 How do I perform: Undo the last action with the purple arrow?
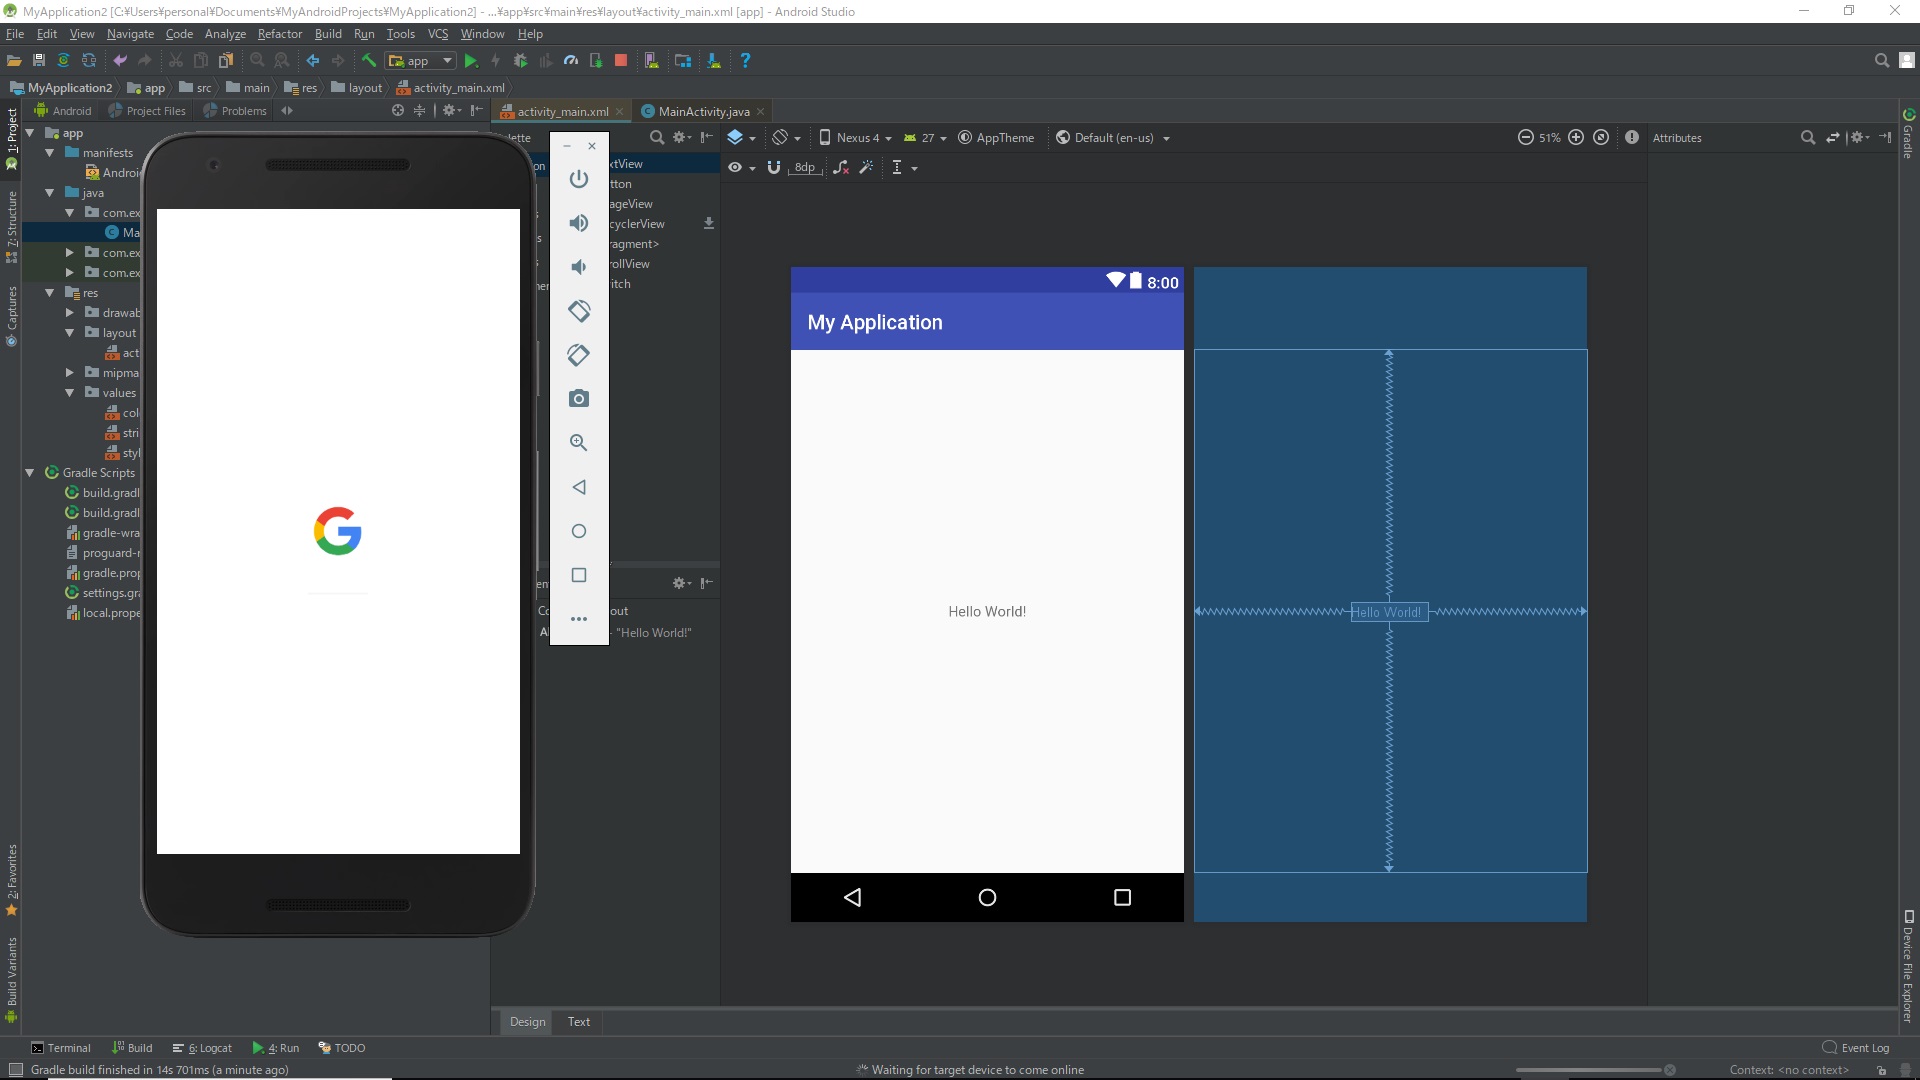coord(120,61)
